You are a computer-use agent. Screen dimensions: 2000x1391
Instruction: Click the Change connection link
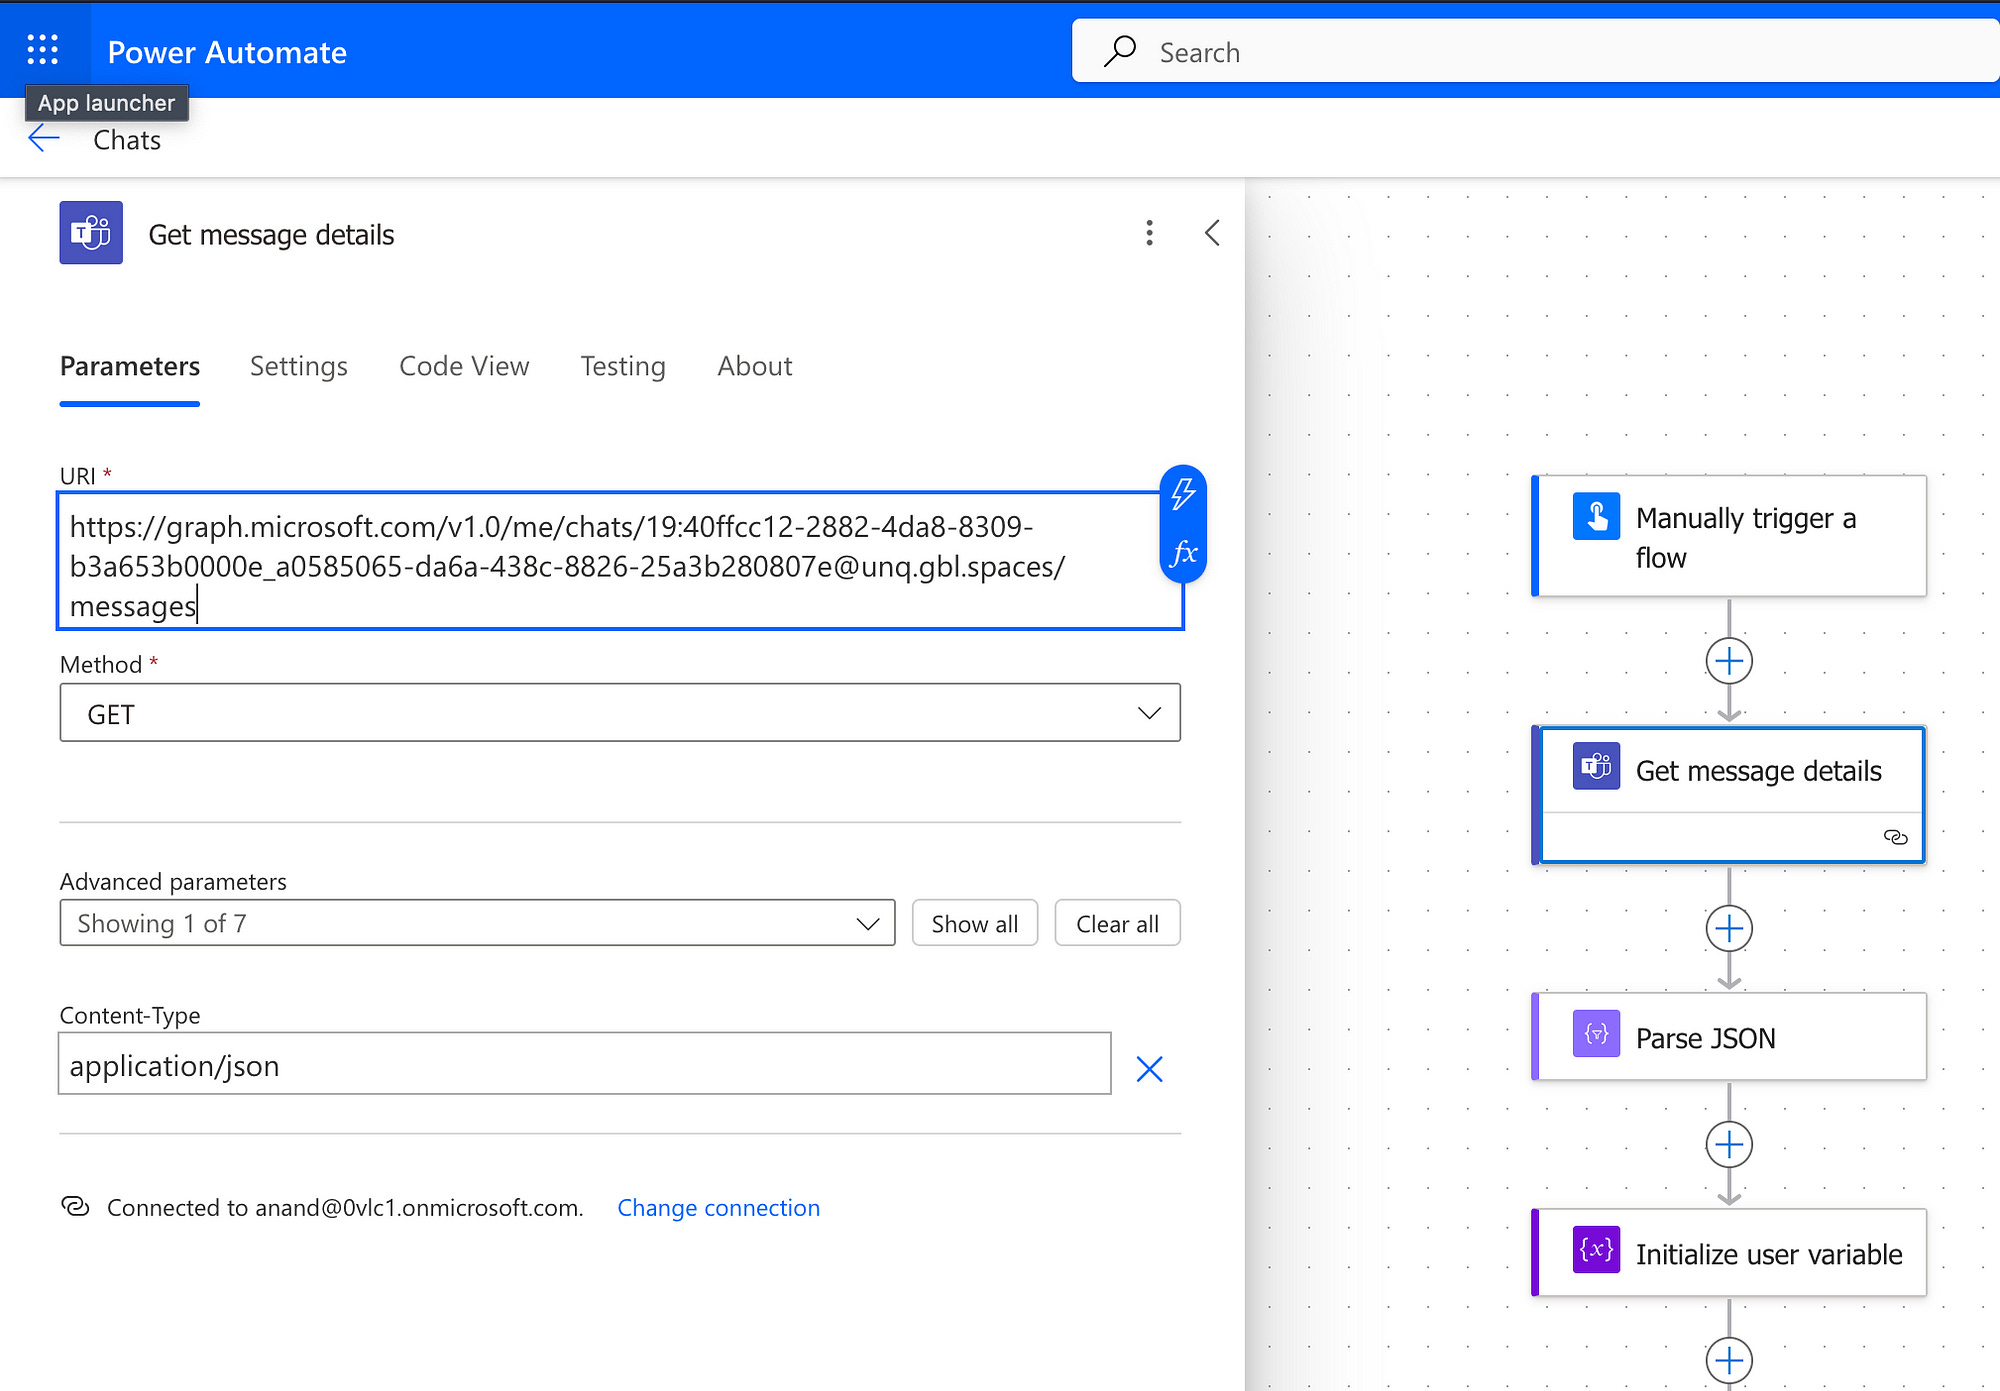coord(718,1208)
